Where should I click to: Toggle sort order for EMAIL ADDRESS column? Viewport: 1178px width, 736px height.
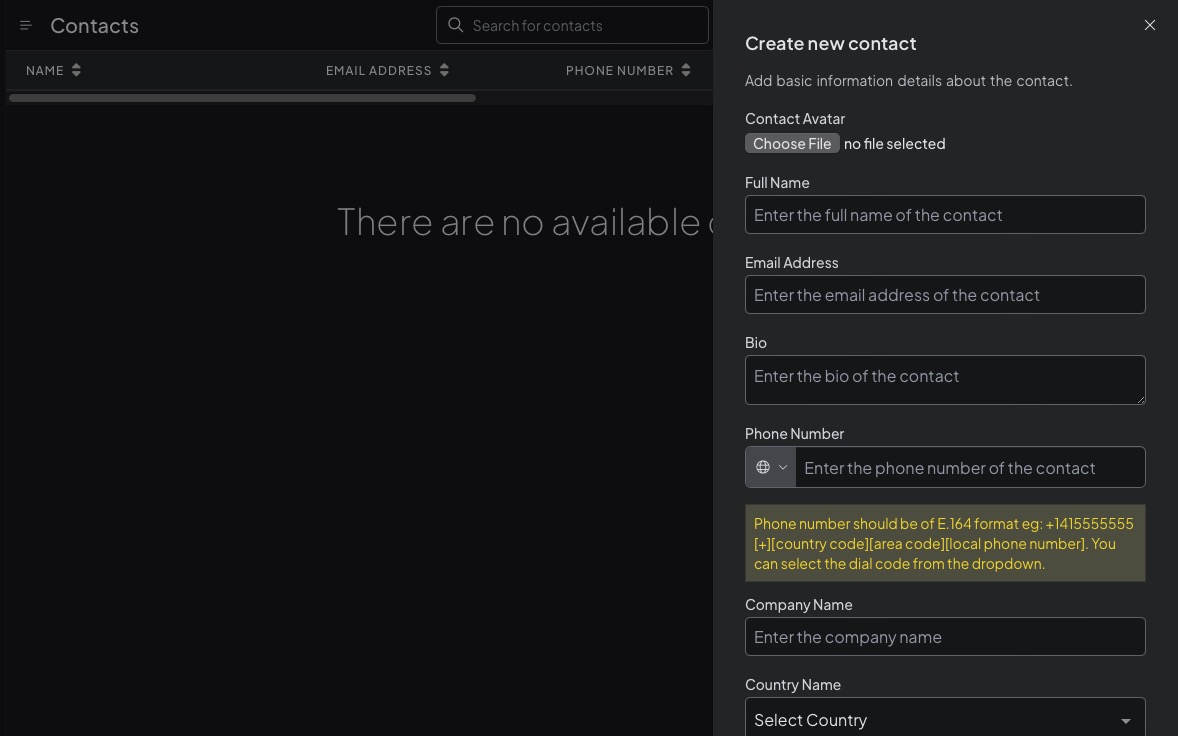[x=445, y=70]
